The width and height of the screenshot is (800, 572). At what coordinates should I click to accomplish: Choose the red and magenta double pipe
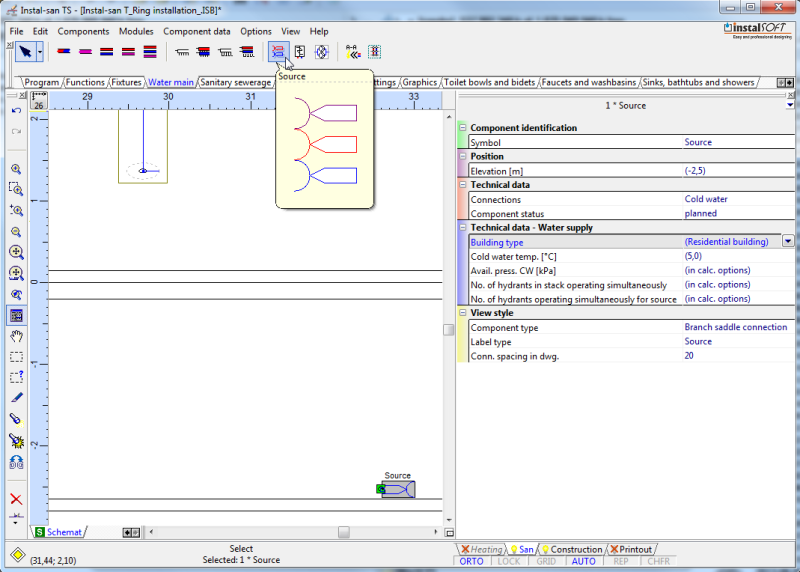pyautogui.click(x=128, y=52)
